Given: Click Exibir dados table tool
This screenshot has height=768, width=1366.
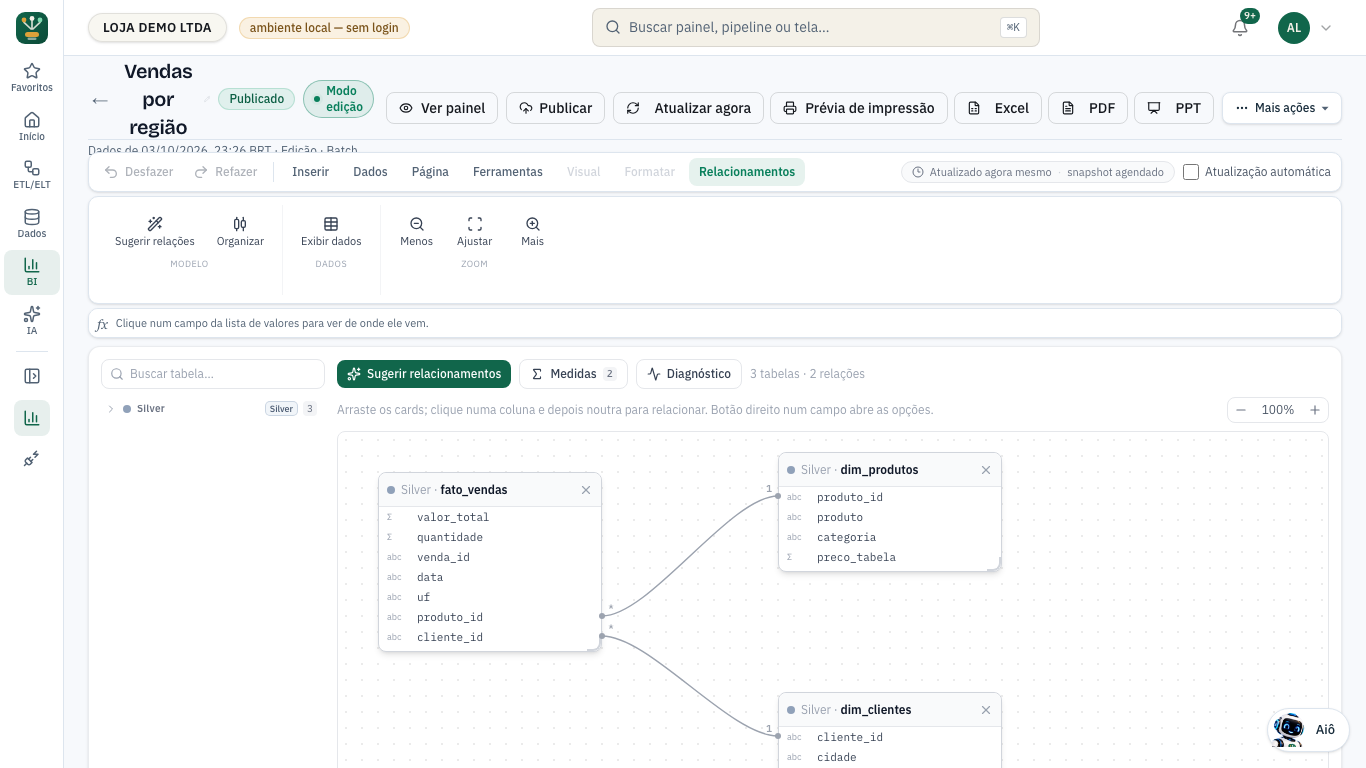Looking at the screenshot, I should click(x=331, y=232).
